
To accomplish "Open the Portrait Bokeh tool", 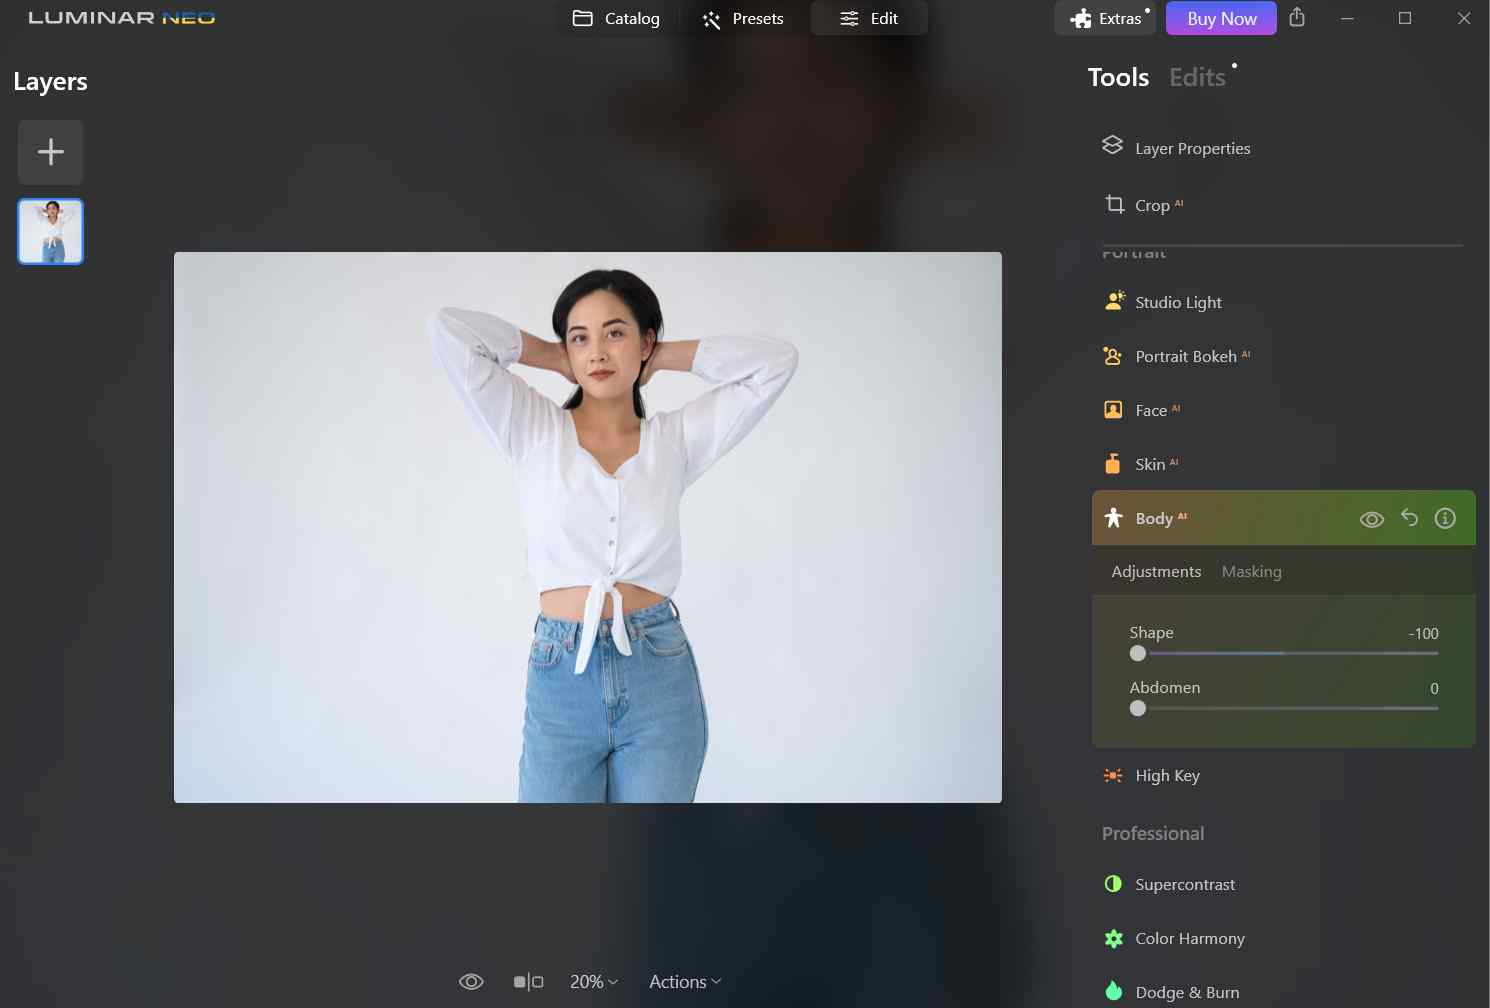I will pyautogui.click(x=1185, y=356).
